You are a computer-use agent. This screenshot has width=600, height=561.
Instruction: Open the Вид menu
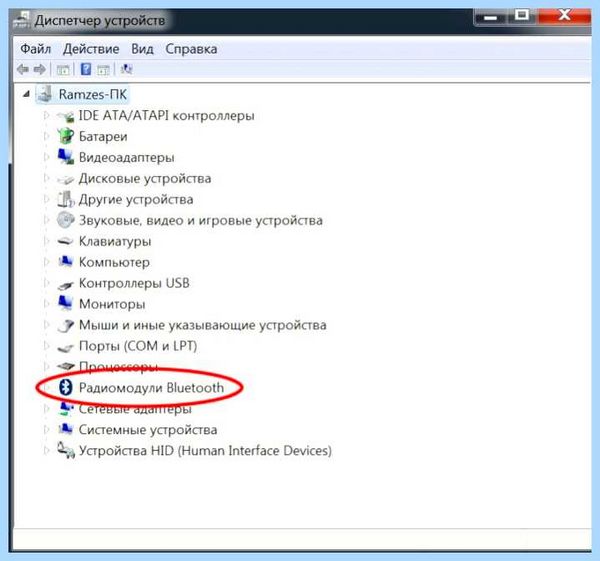click(142, 49)
